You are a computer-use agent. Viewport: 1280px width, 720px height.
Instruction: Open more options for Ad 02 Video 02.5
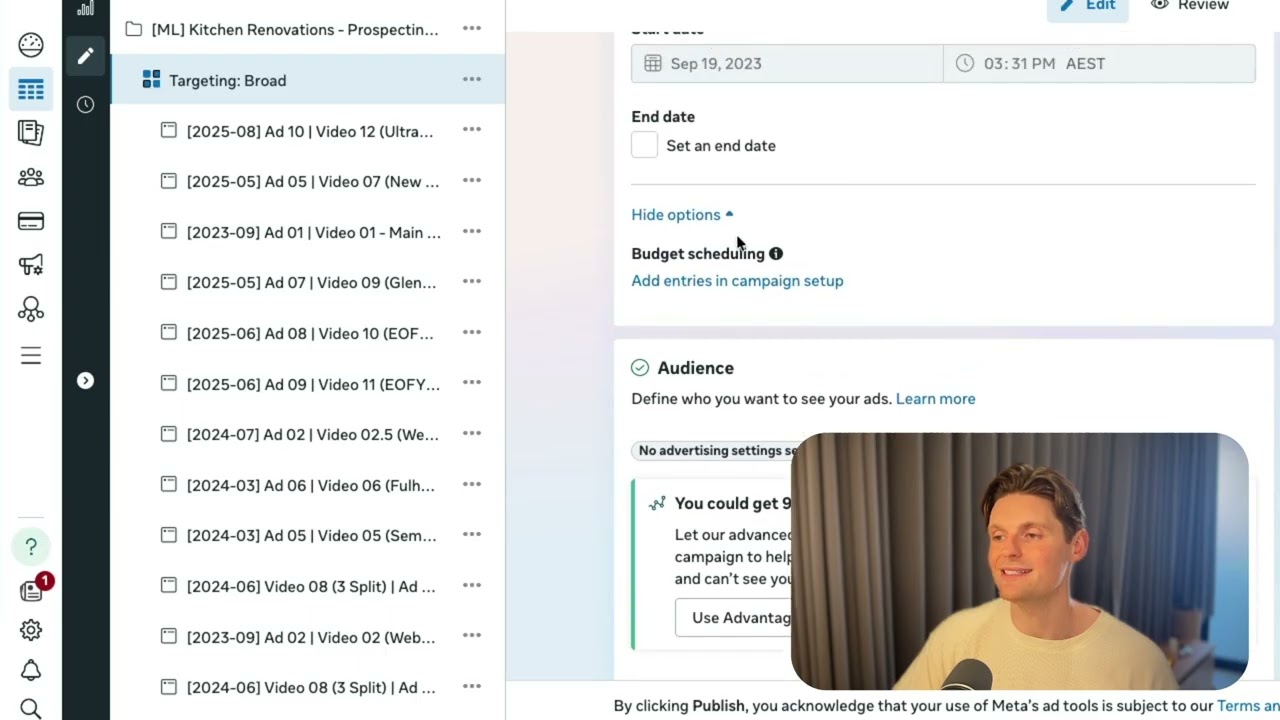(x=472, y=433)
